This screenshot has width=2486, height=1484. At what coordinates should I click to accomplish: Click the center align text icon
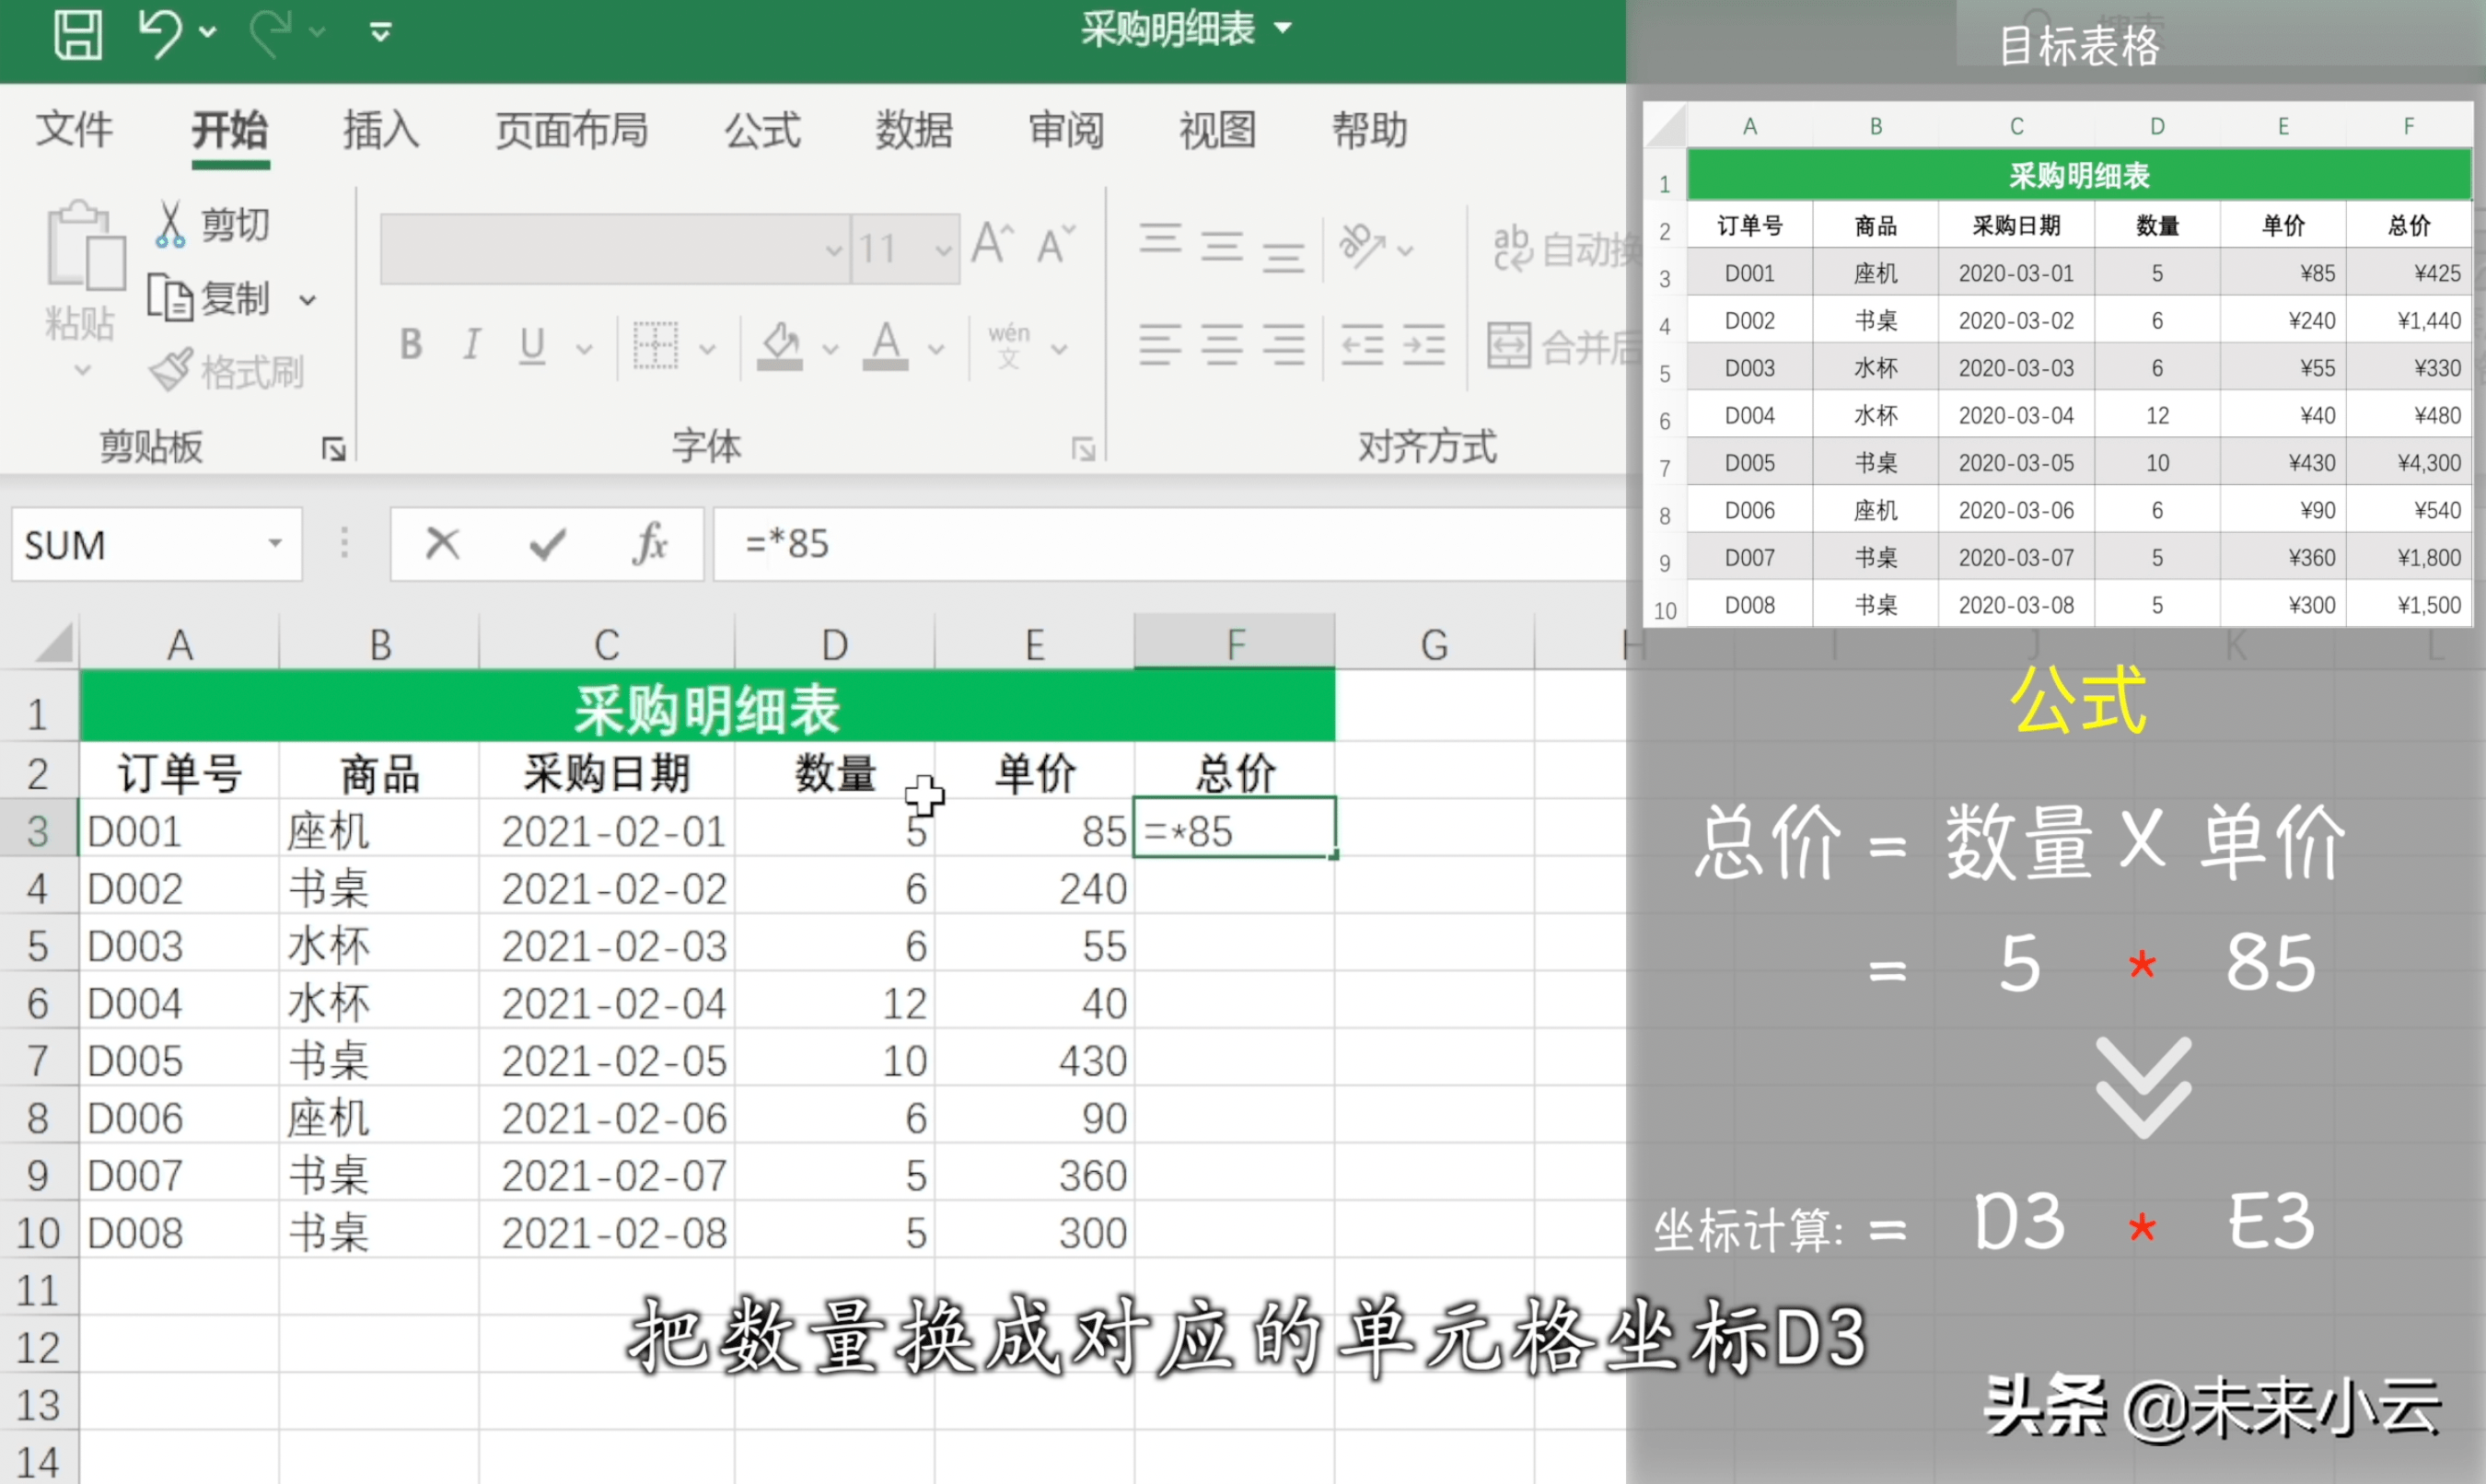pos(1222,345)
